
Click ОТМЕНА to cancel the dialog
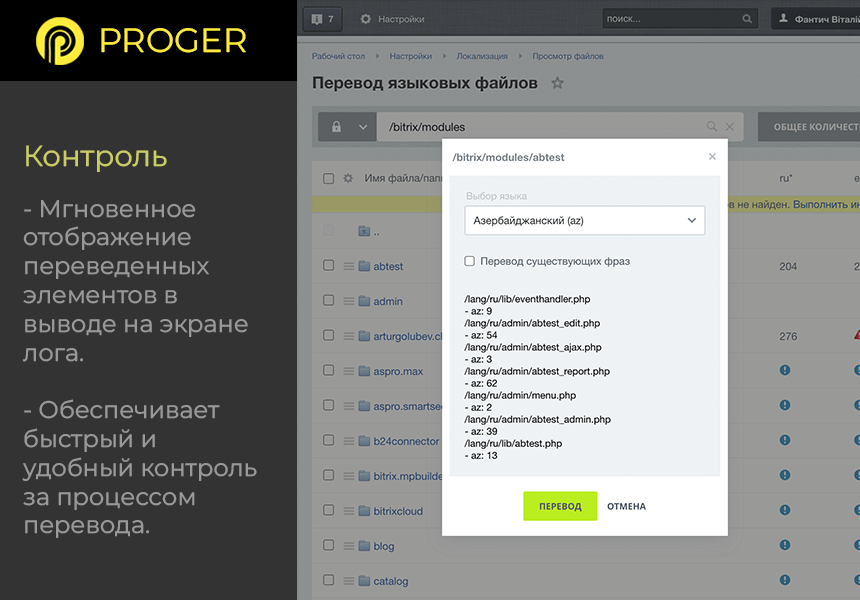pyautogui.click(x=626, y=506)
